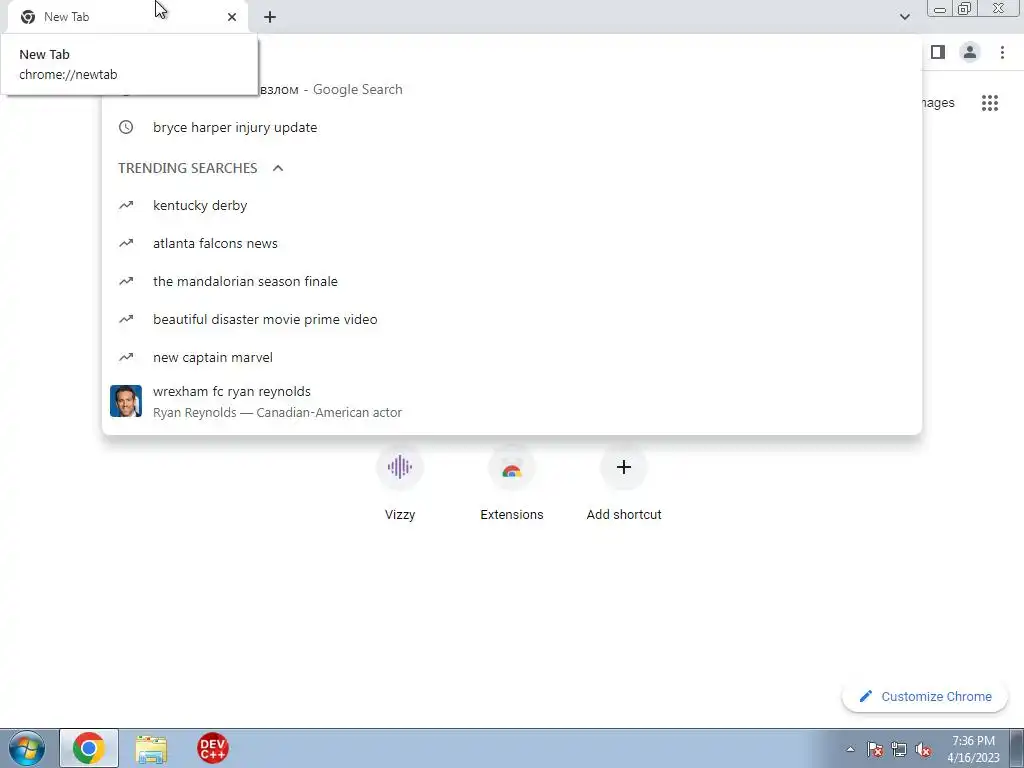
Task: Open the Extensions shortcut
Action: coord(512,482)
